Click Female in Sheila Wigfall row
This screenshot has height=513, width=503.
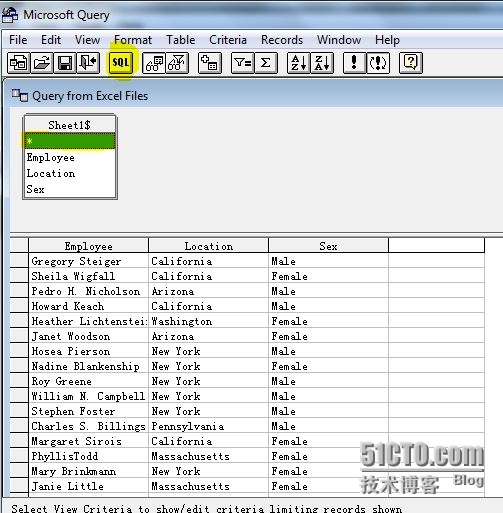(x=328, y=276)
